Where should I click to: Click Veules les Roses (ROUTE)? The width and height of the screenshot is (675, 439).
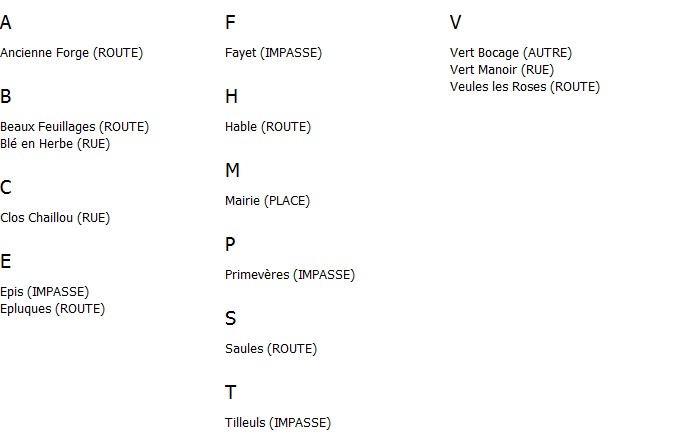(525, 87)
